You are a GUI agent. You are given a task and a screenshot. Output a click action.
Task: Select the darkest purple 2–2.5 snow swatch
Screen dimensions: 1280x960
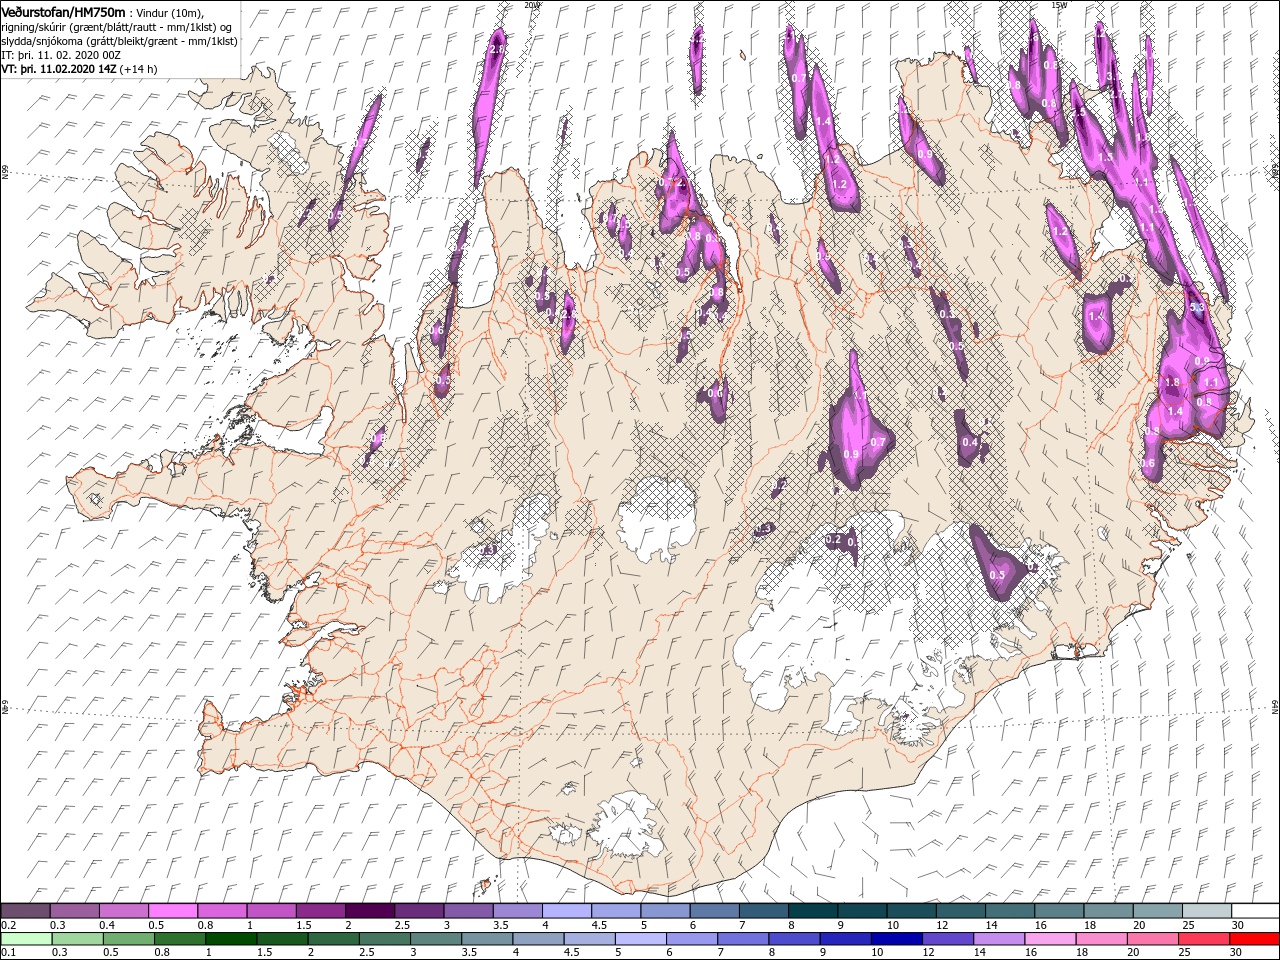coord(369,911)
